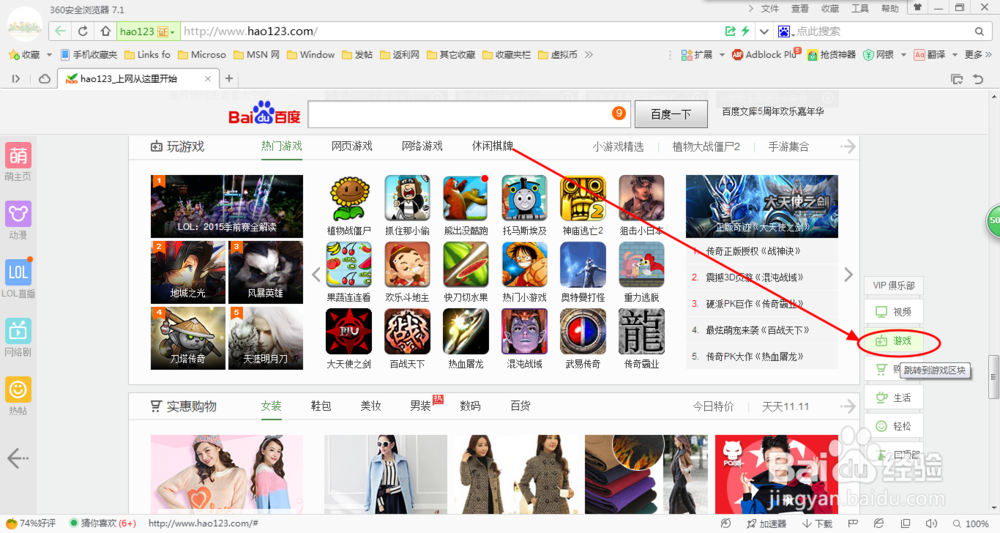Open the LOL直播 sidebar icon
The image size is (1000, 533).
point(18,272)
